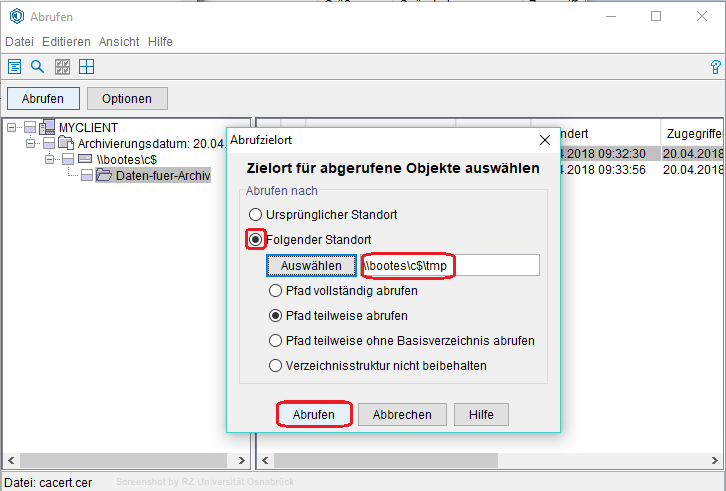
Task: Click the destination path text field
Action: tap(490, 265)
